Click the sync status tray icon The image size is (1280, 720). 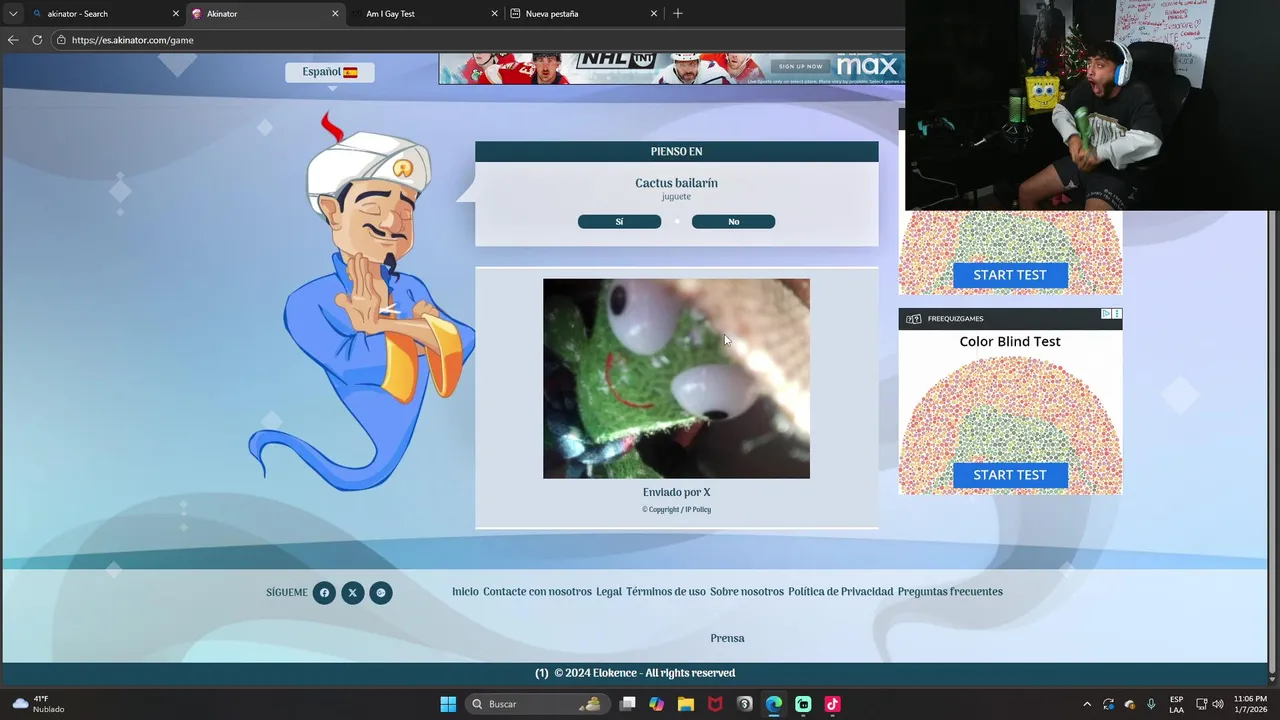(1108, 704)
